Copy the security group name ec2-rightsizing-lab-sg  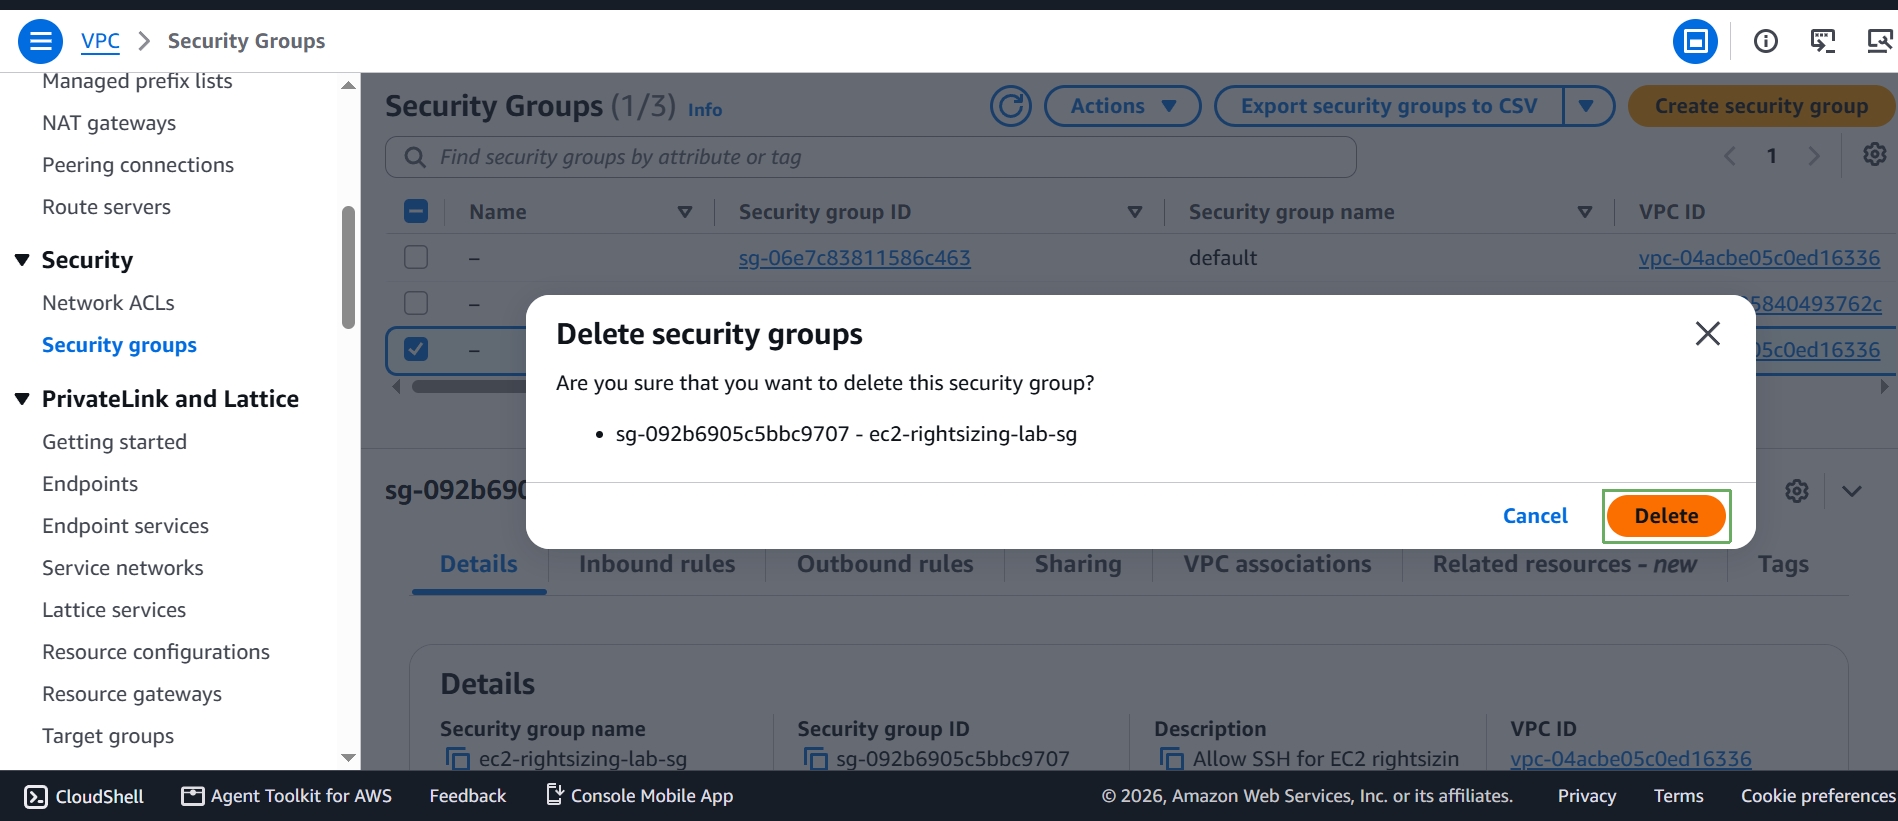tap(457, 759)
